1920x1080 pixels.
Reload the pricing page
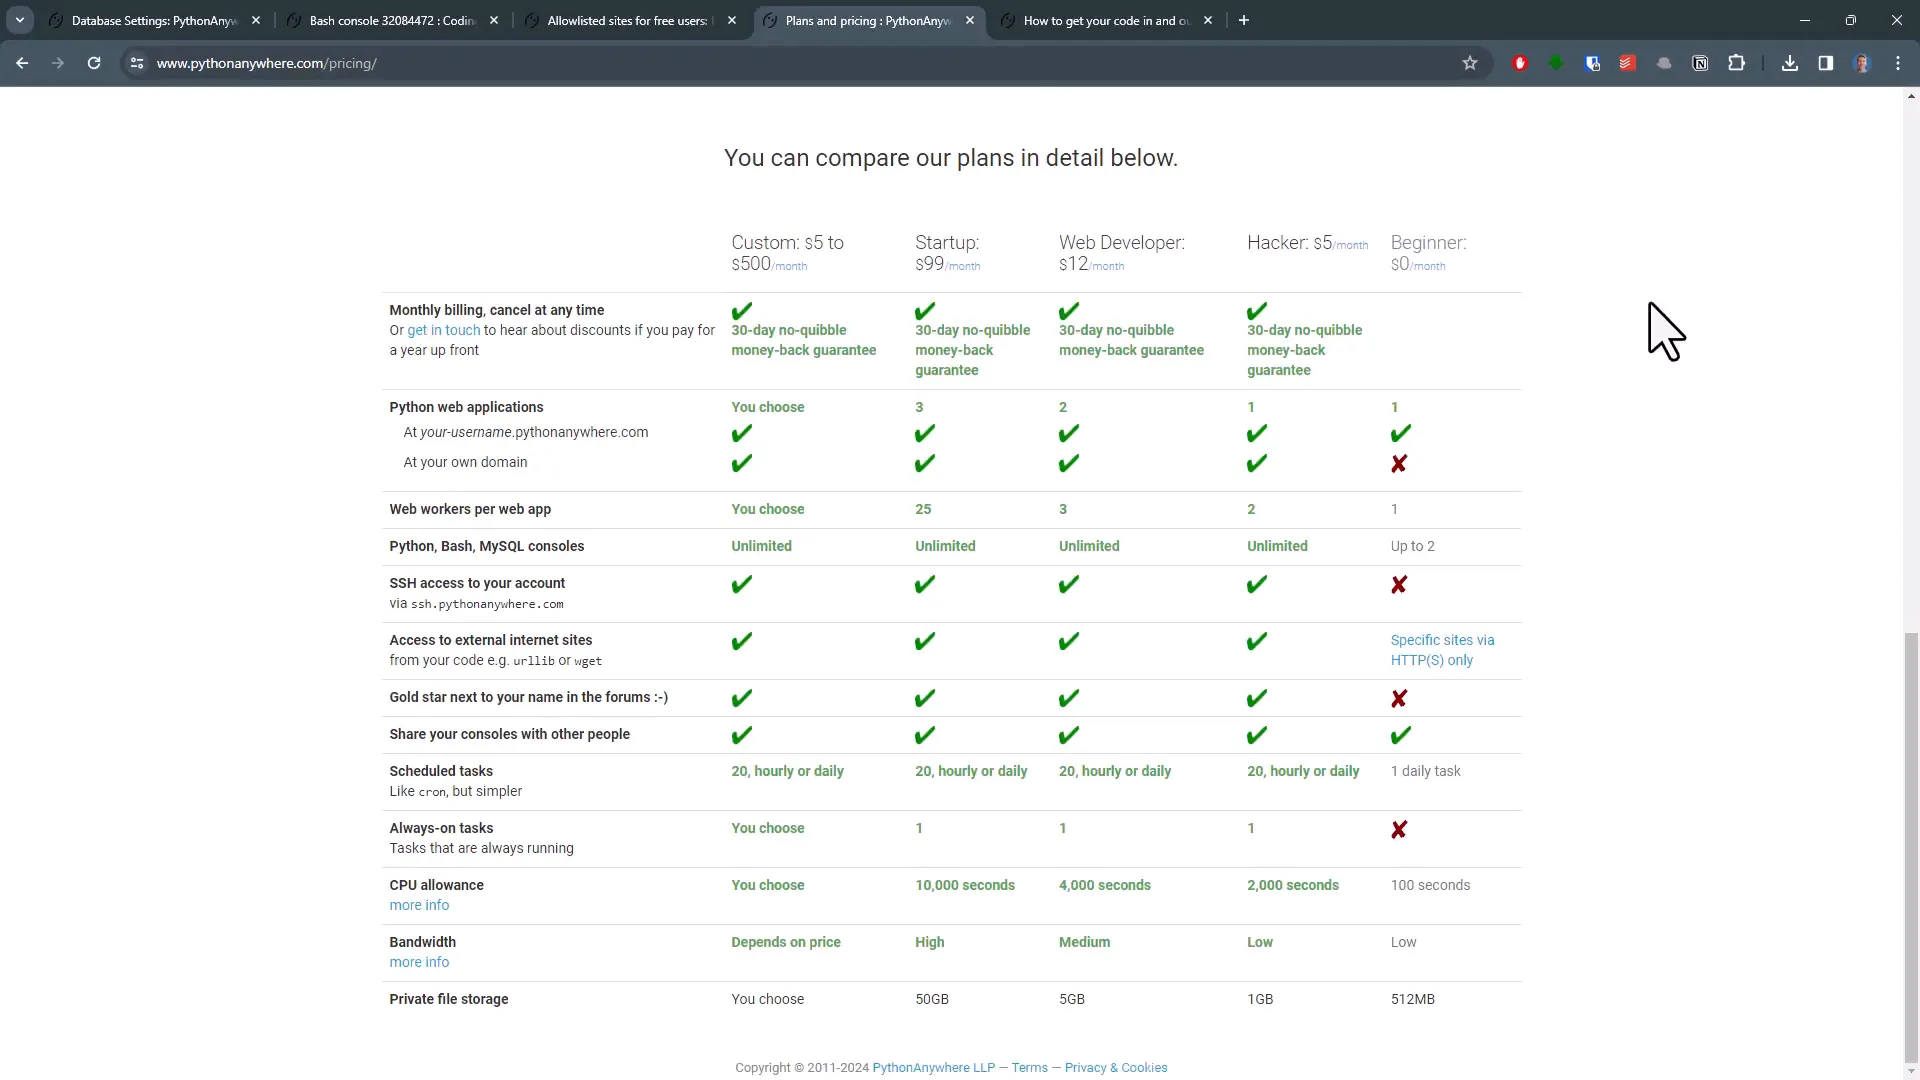pos(93,63)
